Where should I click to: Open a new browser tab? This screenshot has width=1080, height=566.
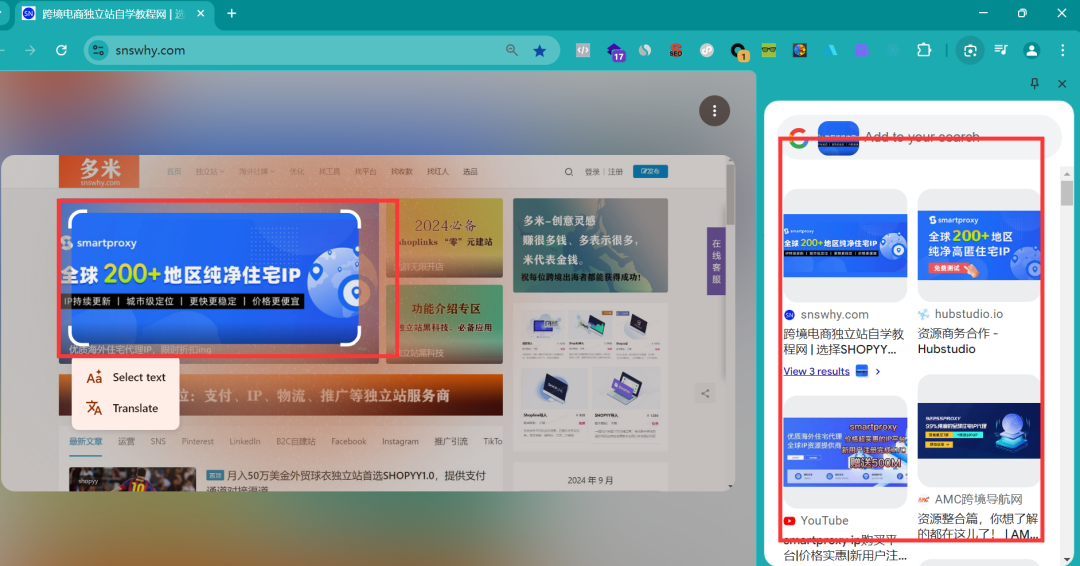tap(231, 14)
